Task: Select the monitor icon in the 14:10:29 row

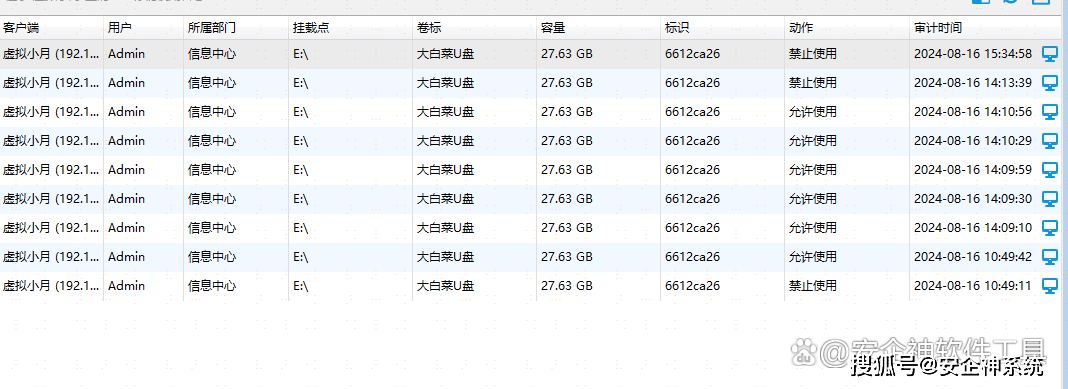Action: coord(1050,141)
